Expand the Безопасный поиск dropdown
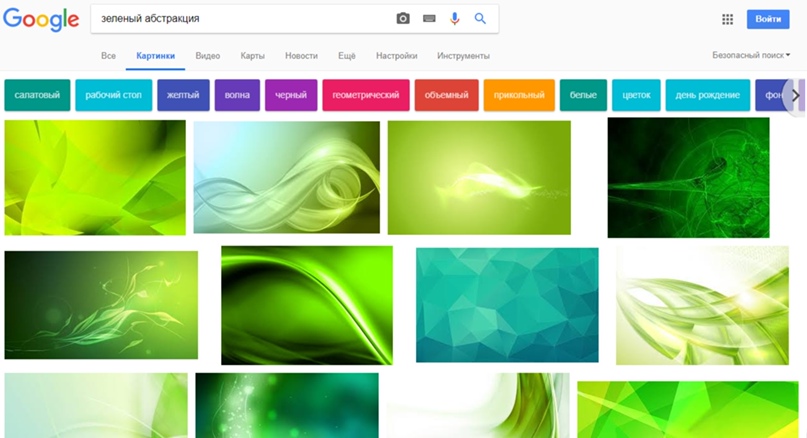 click(x=751, y=55)
